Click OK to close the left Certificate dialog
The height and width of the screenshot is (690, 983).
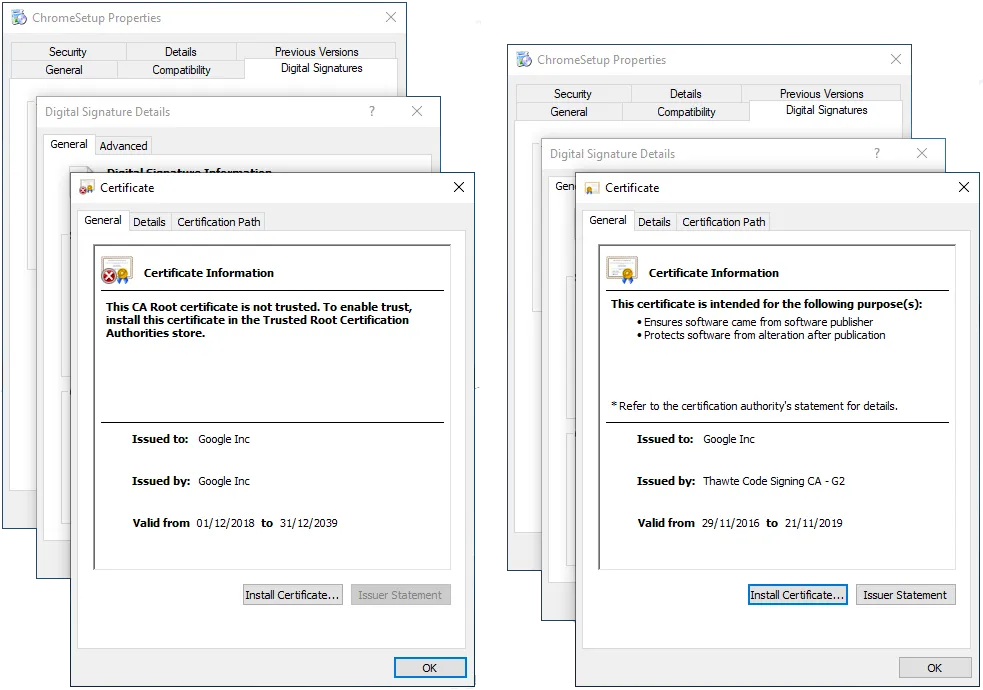[430, 667]
